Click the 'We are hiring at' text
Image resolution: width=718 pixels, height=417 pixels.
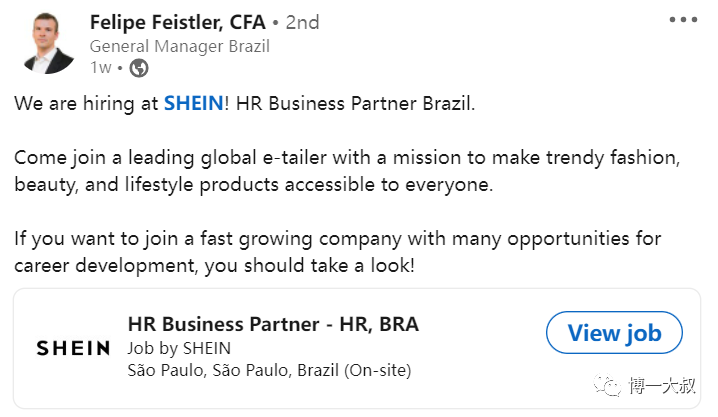[x=87, y=104]
